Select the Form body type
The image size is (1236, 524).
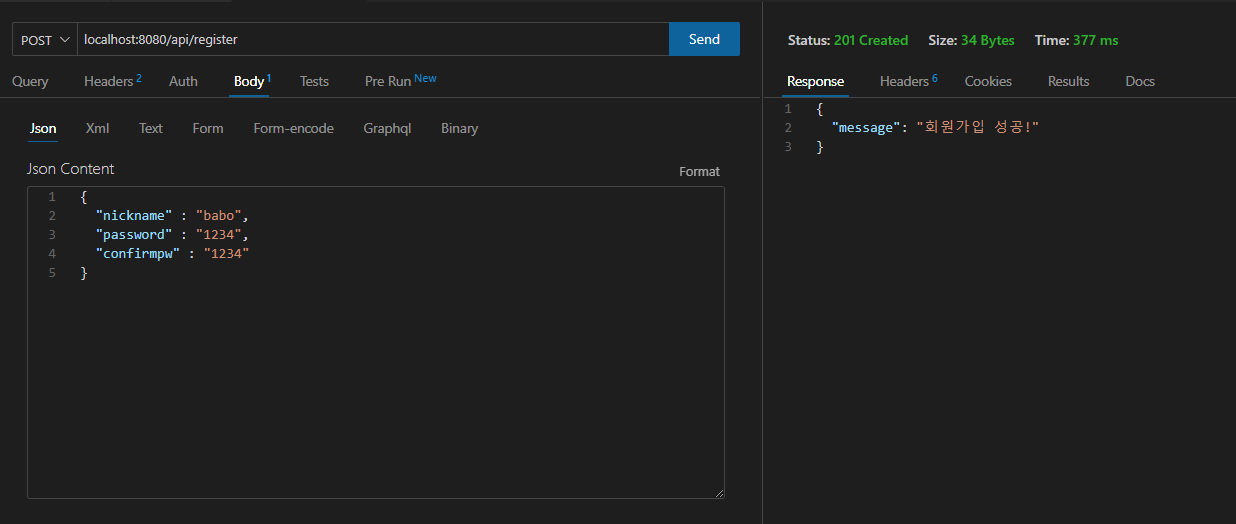coord(208,128)
